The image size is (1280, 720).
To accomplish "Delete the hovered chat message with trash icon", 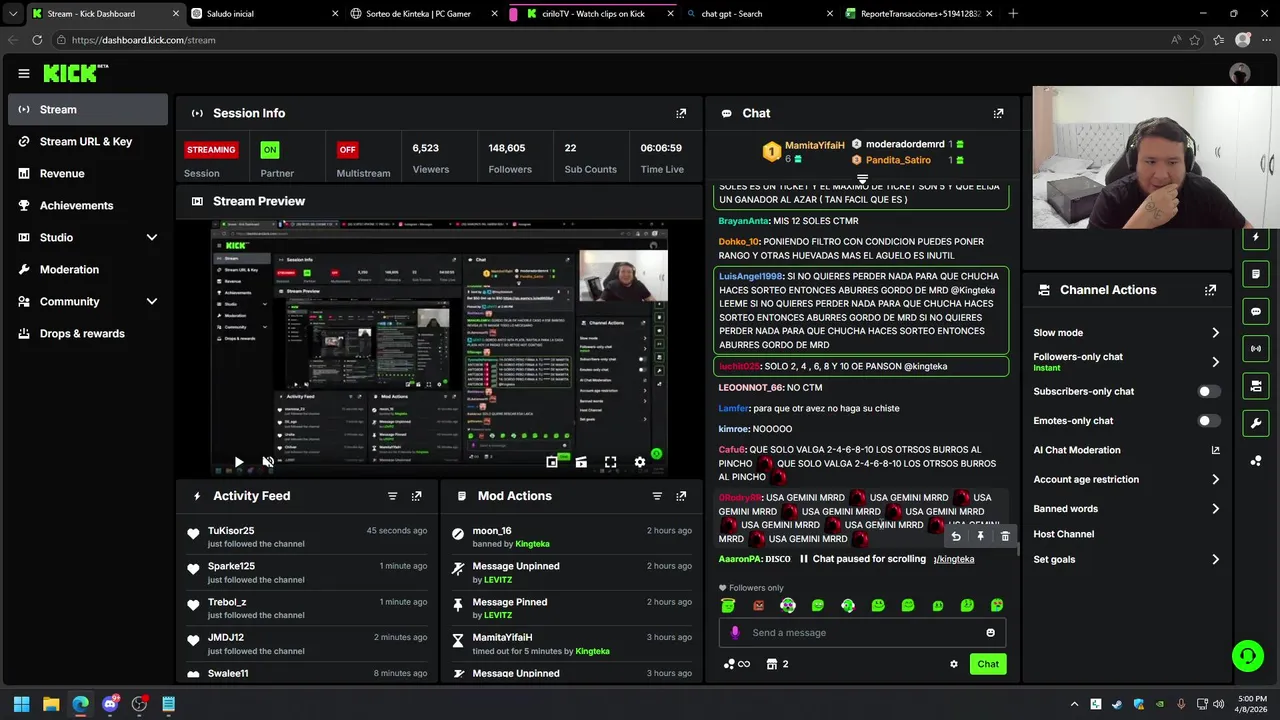I will (1005, 537).
